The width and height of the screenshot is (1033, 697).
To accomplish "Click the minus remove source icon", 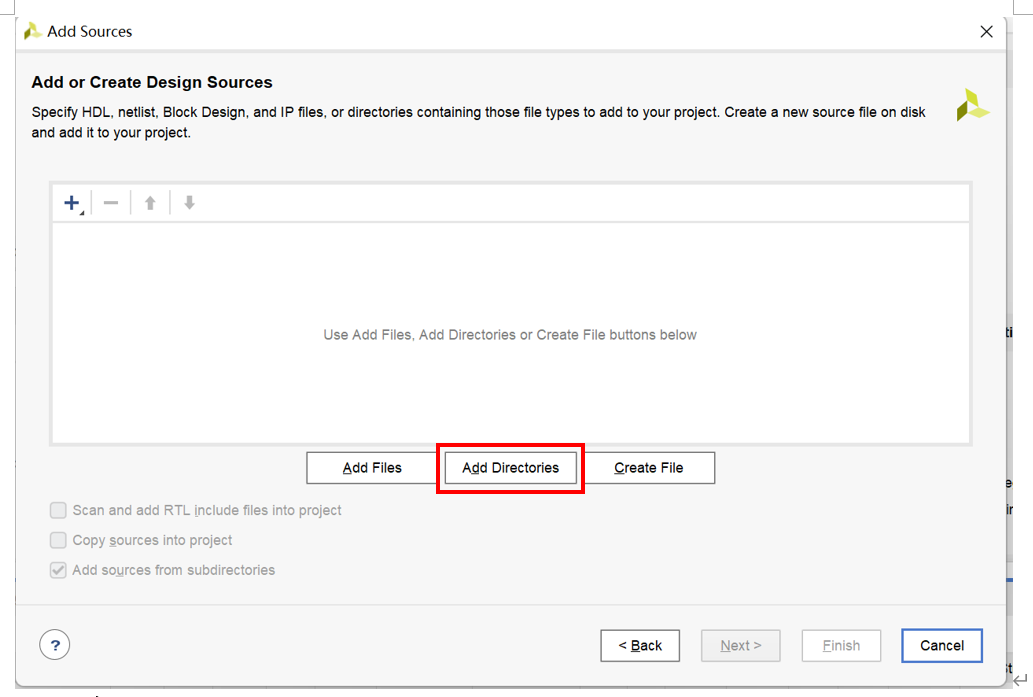I will pyautogui.click(x=111, y=203).
